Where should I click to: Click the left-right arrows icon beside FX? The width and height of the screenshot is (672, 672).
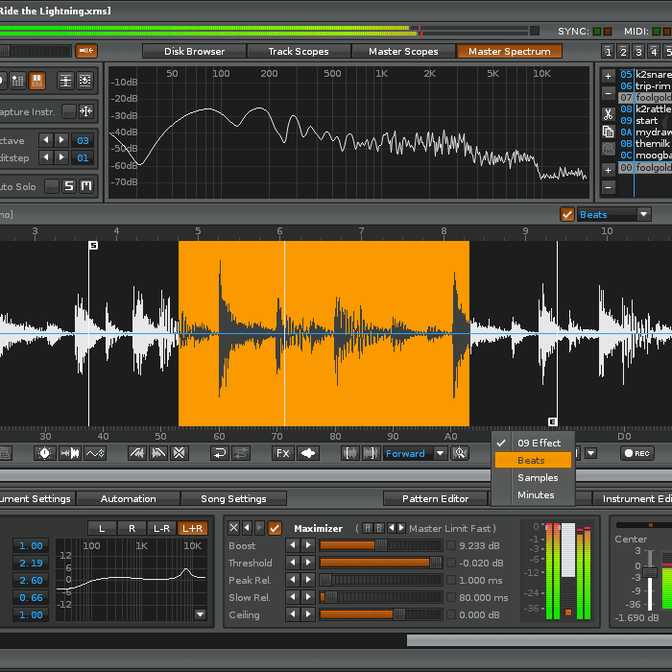point(308,453)
